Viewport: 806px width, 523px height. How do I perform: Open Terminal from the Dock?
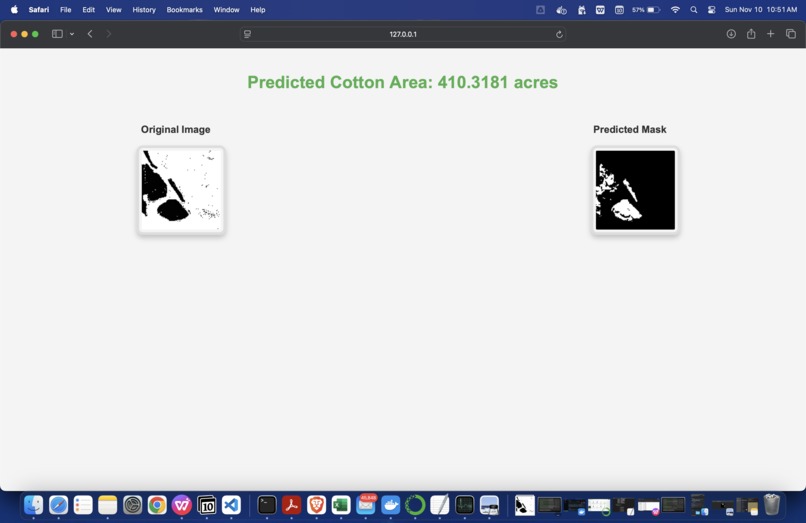(267, 505)
